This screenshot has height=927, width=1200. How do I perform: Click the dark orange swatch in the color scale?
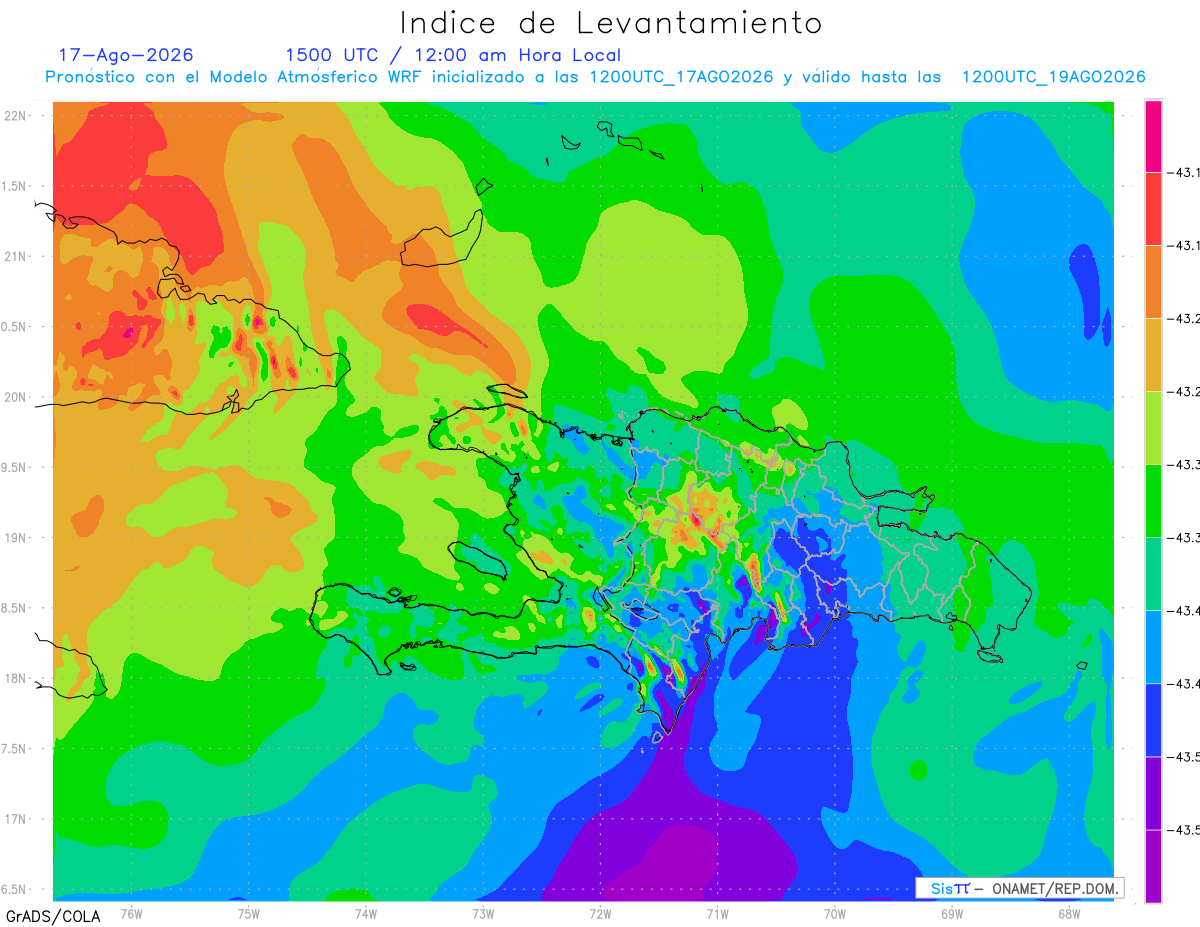[x=1153, y=282]
